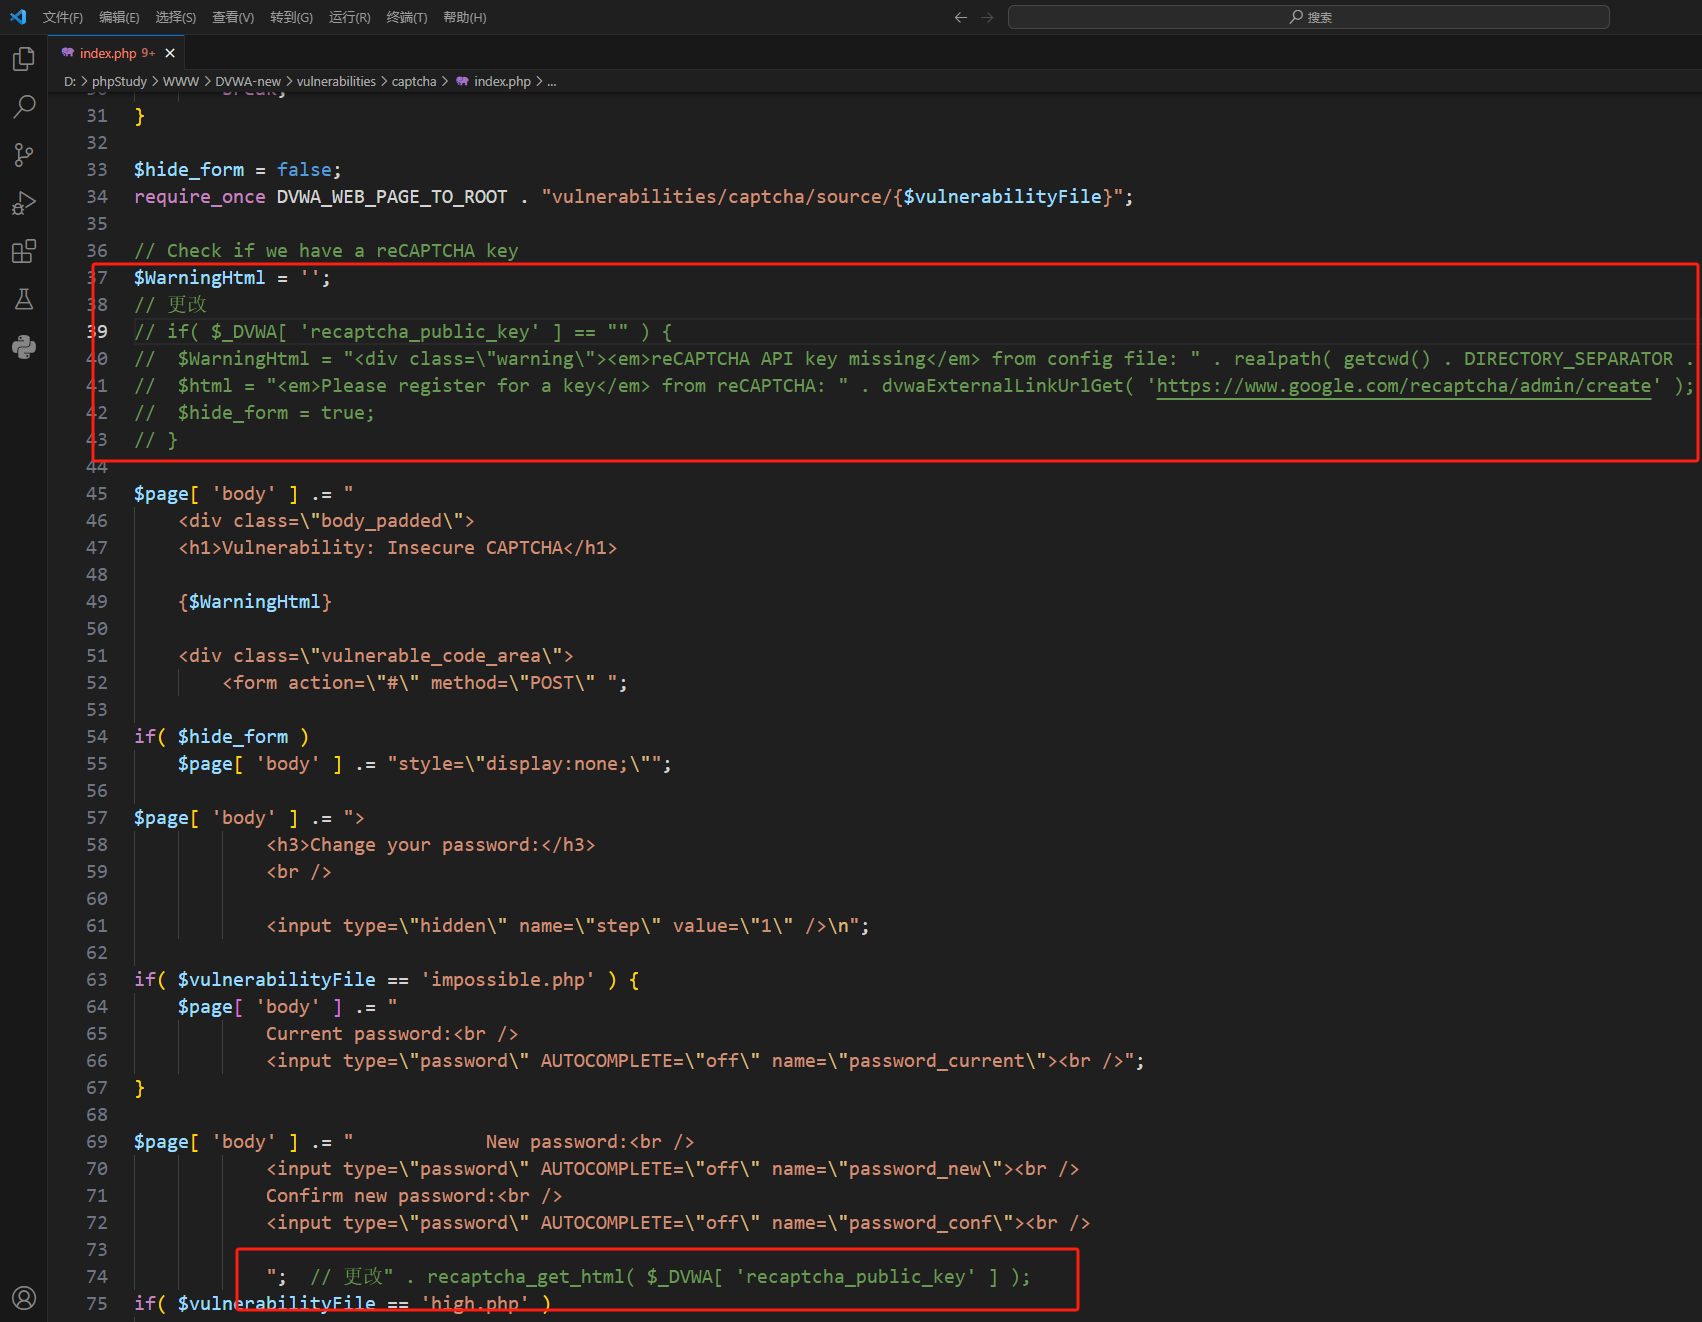Click the 搜索 command center box
Screen dimensions: 1702x1322
pos(1308,17)
